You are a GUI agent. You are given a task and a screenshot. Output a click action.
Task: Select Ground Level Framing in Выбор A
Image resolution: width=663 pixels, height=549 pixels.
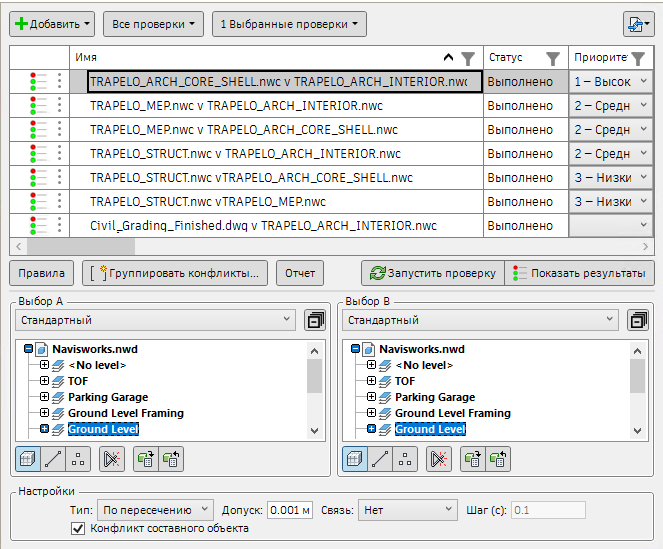pyautogui.click(x=126, y=413)
